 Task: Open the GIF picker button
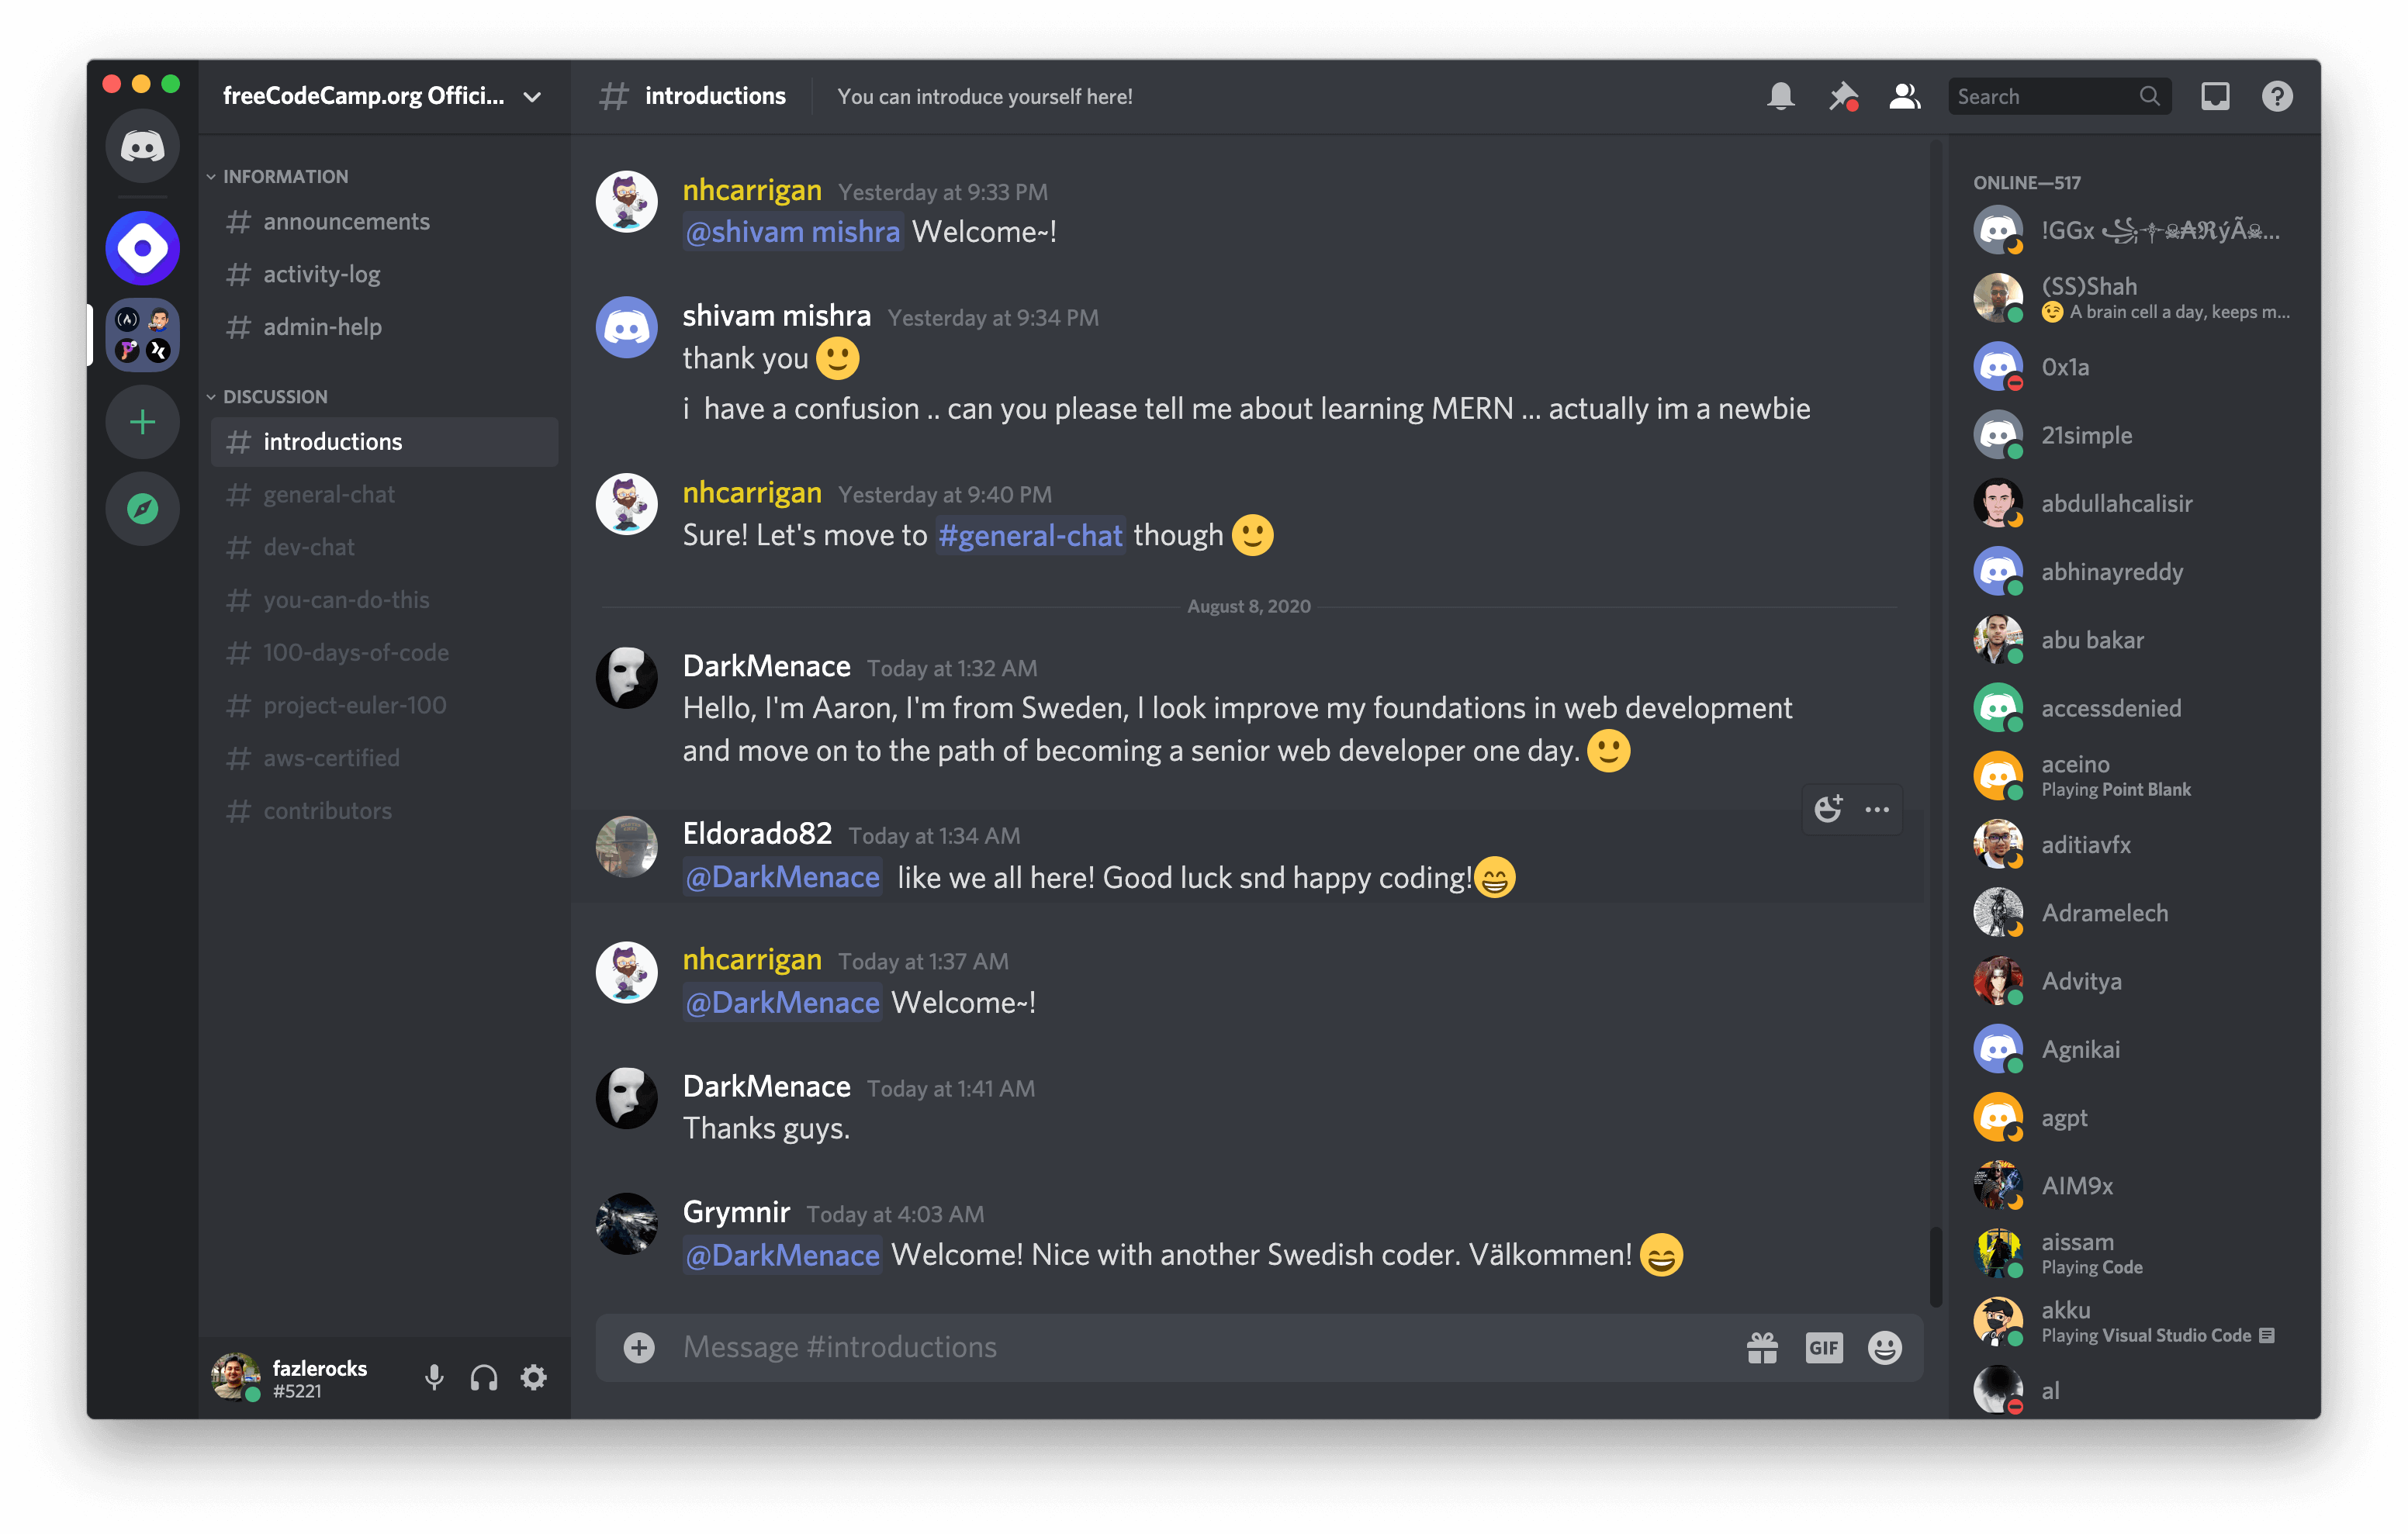point(1825,1348)
